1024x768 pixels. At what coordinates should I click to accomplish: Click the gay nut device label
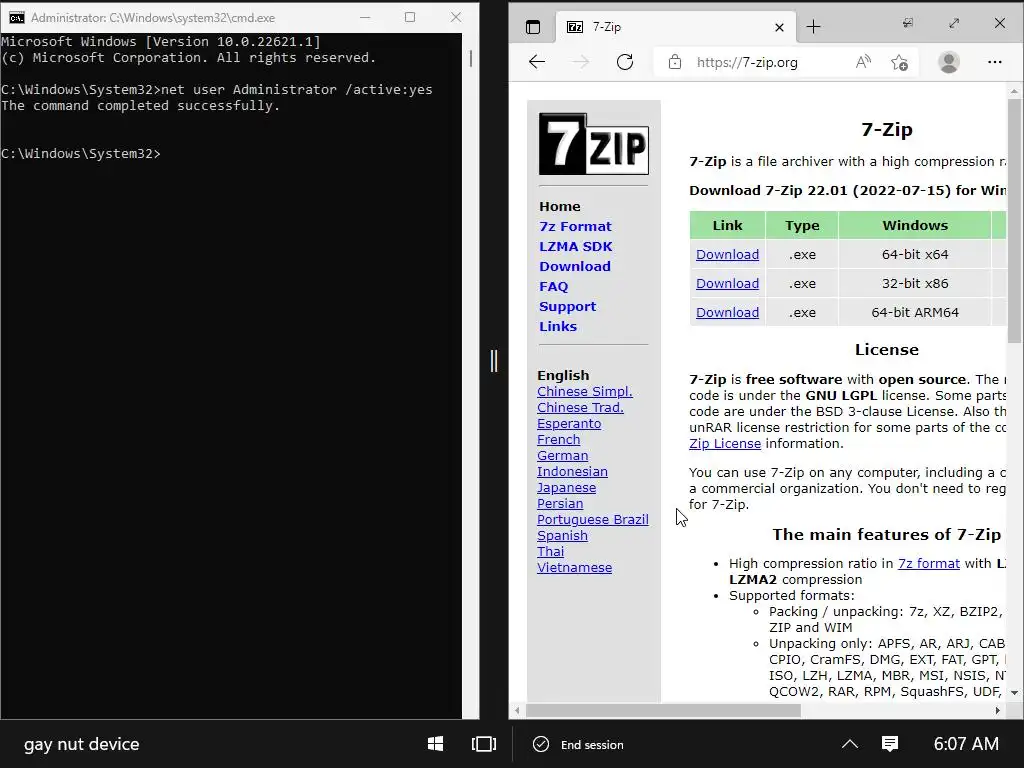(x=82, y=744)
